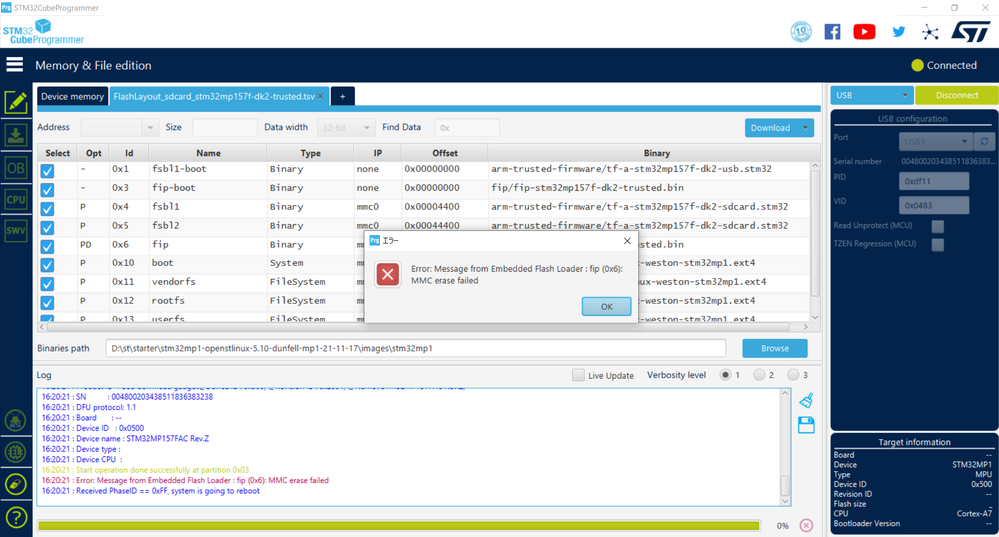Click the ST logo
999x537 pixels.
pos(970,31)
